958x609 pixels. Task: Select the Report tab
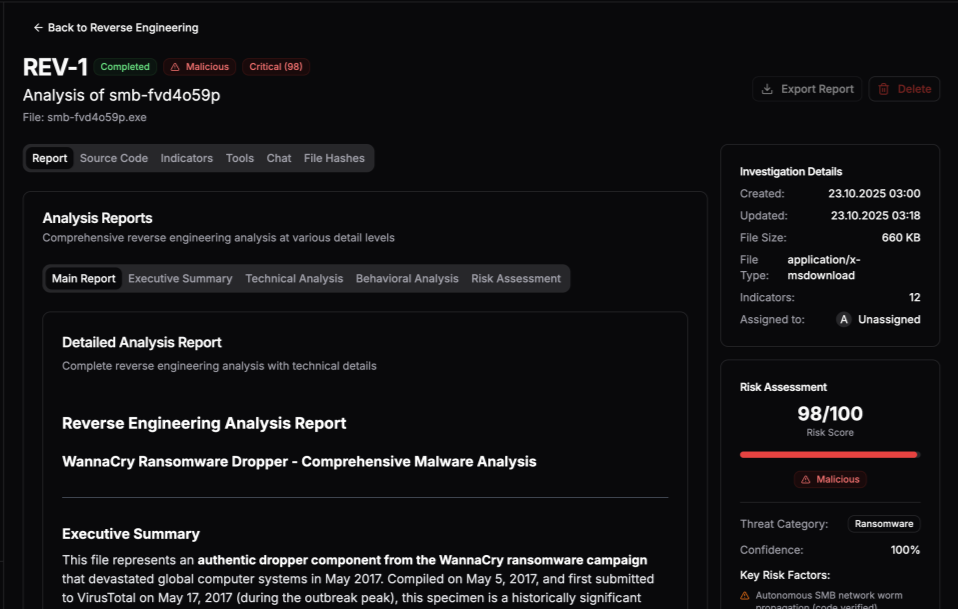tap(49, 158)
